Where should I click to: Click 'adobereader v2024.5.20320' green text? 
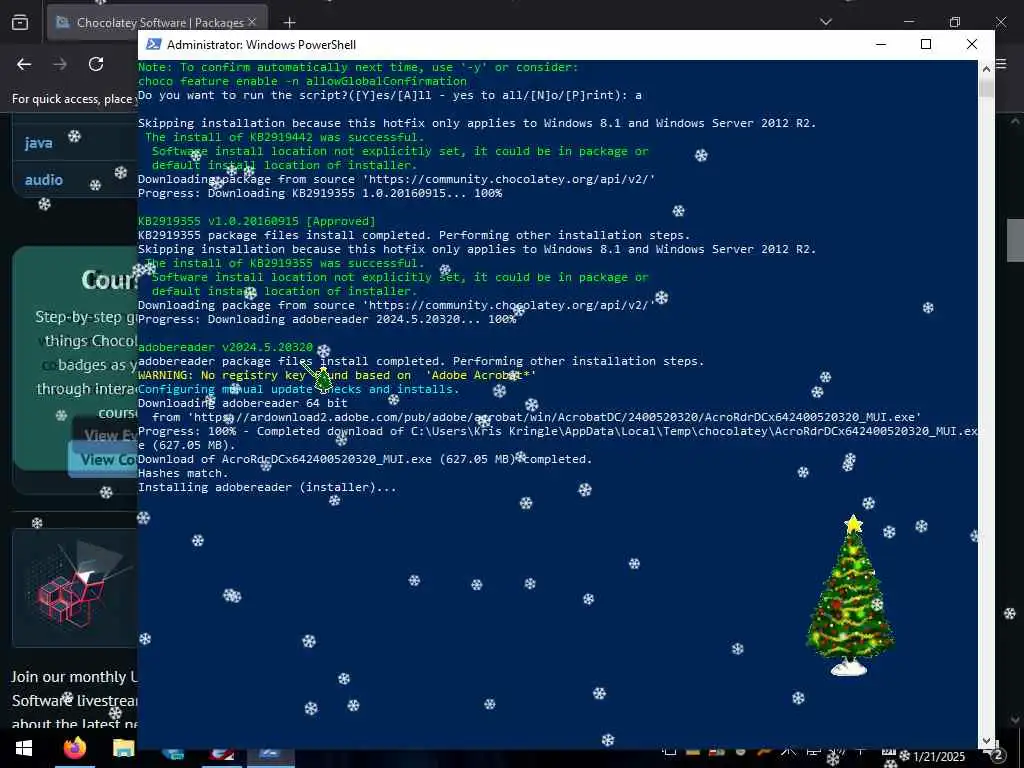click(225, 347)
